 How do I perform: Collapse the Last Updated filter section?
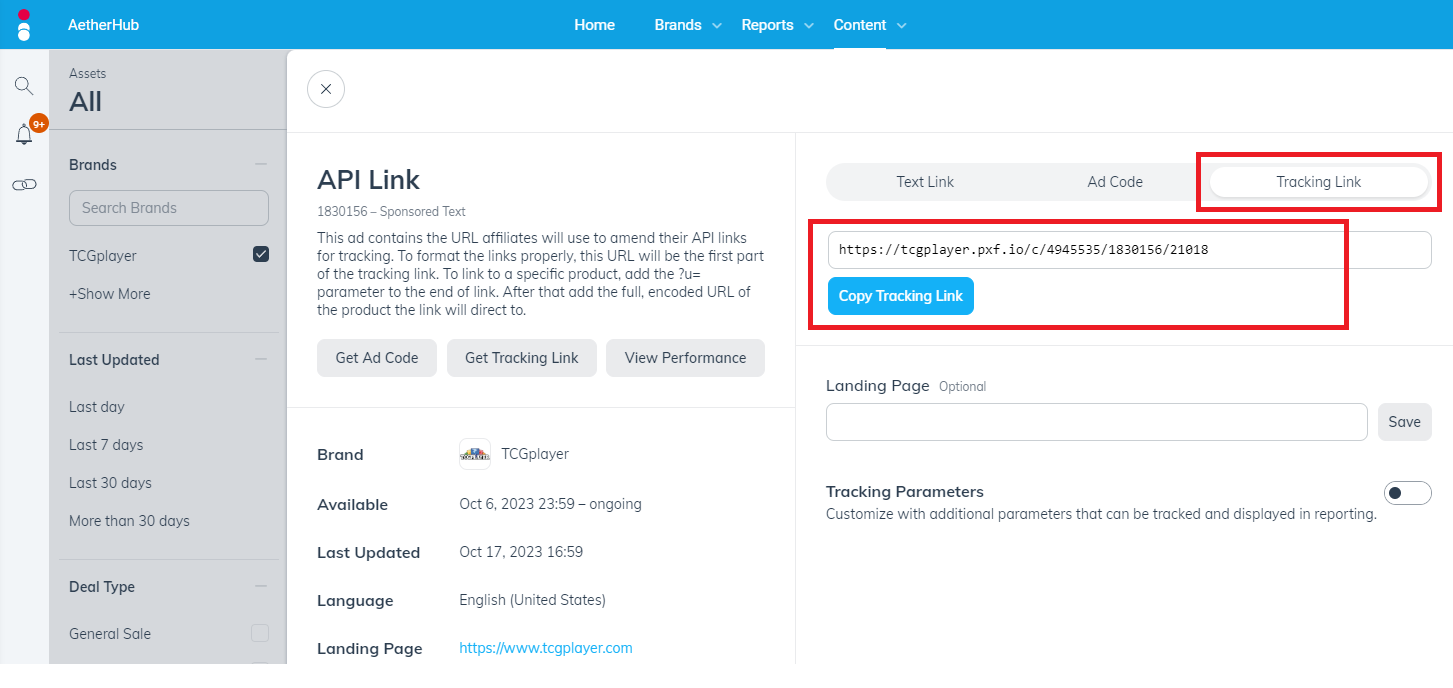click(261, 359)
